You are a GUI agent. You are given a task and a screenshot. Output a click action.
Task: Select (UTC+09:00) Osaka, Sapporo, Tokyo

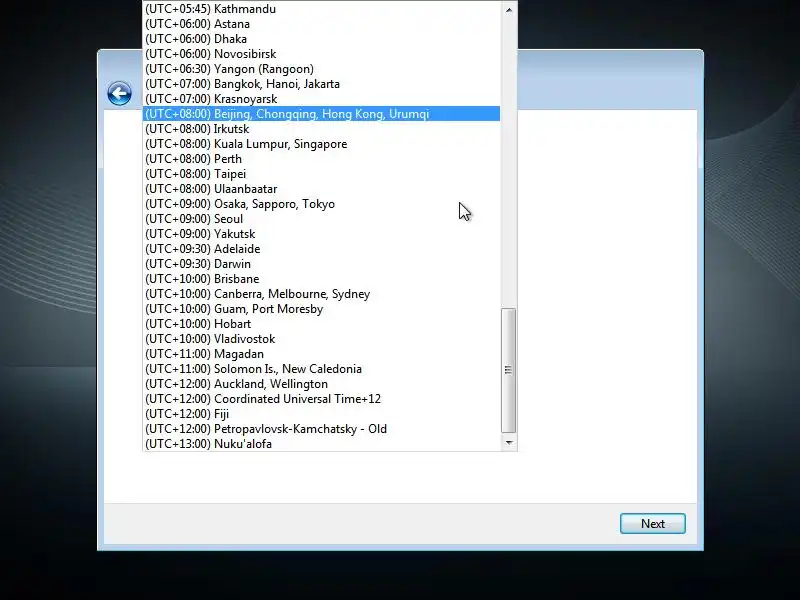pos(321,204)
